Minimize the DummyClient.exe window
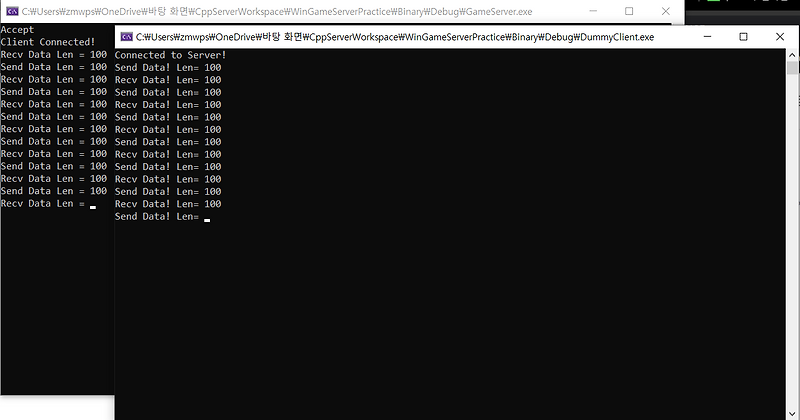The height and width of the screenshot is (420, 800). click(x=707, y=37)
